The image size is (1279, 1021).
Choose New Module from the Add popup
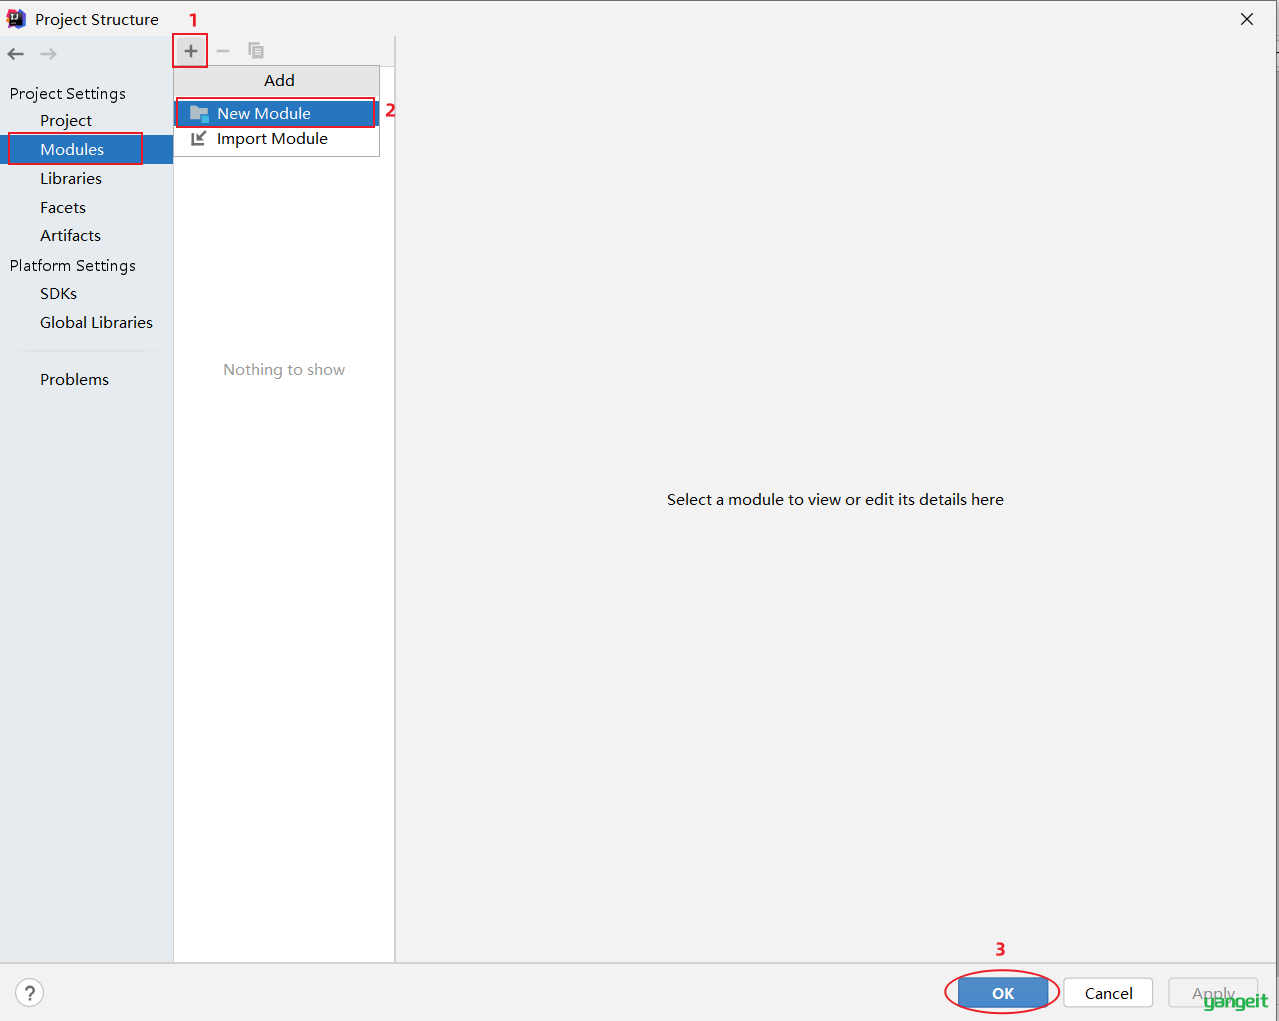276,113
